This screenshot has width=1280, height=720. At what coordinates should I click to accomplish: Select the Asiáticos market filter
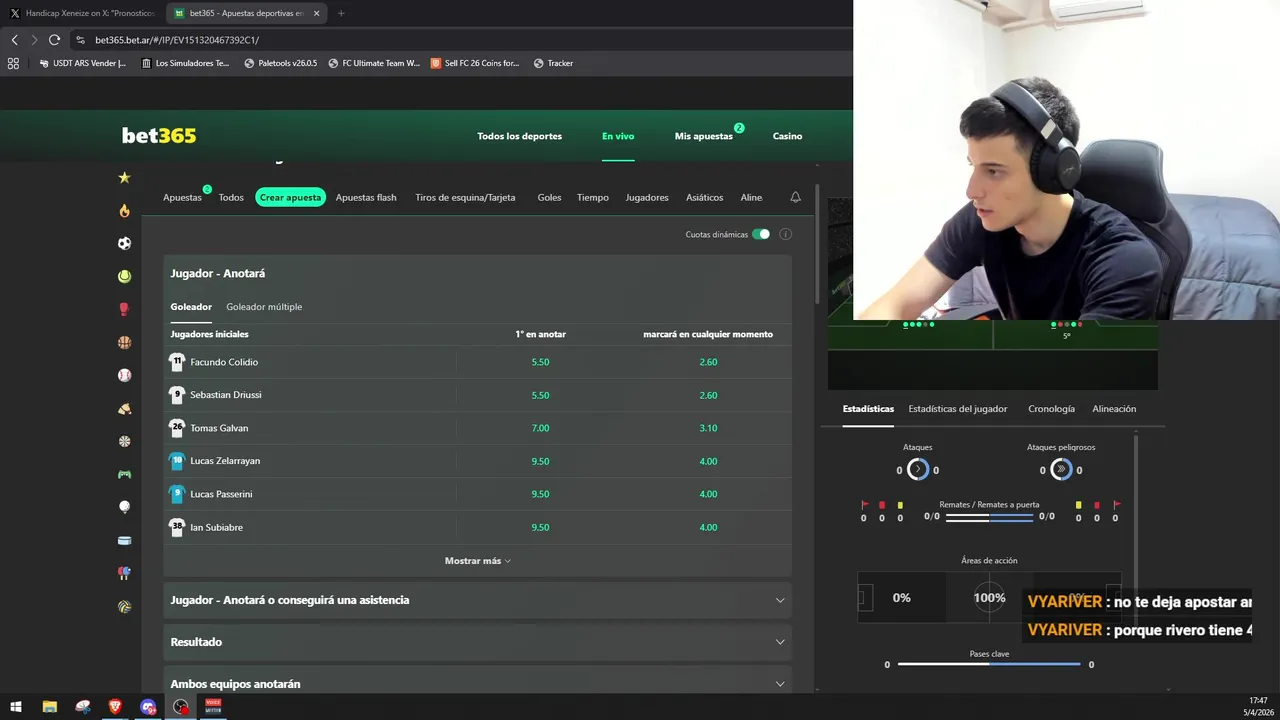point(704,197)
